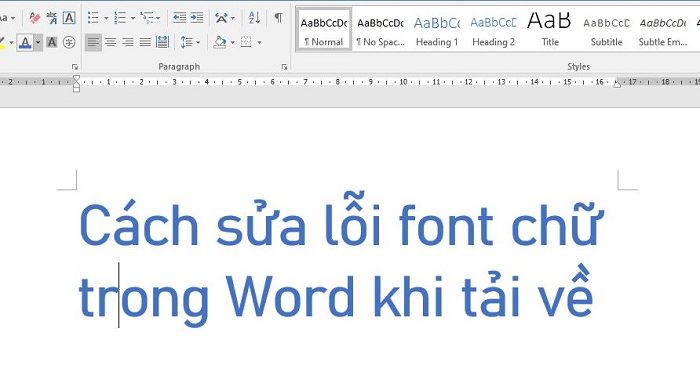
Task: Click the Borders icon
Action: pos(246,42)
